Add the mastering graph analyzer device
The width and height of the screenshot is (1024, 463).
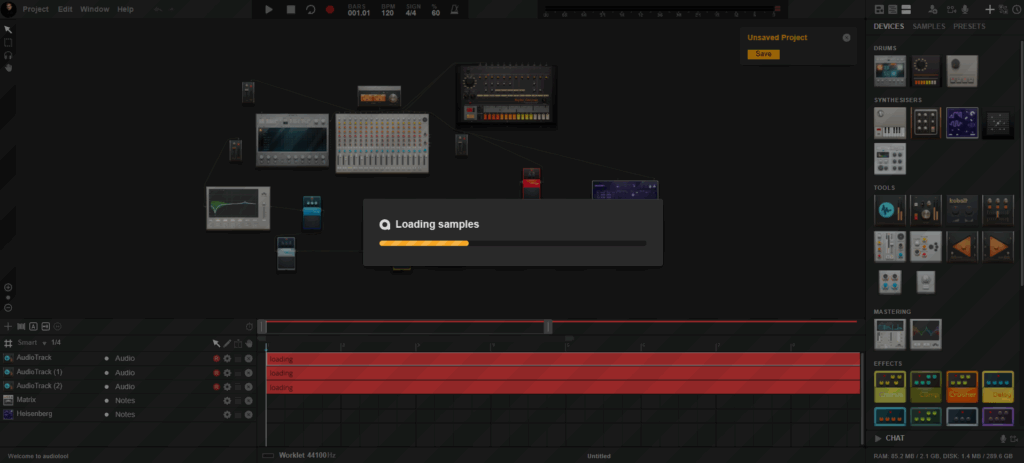[x=926, y=334]
